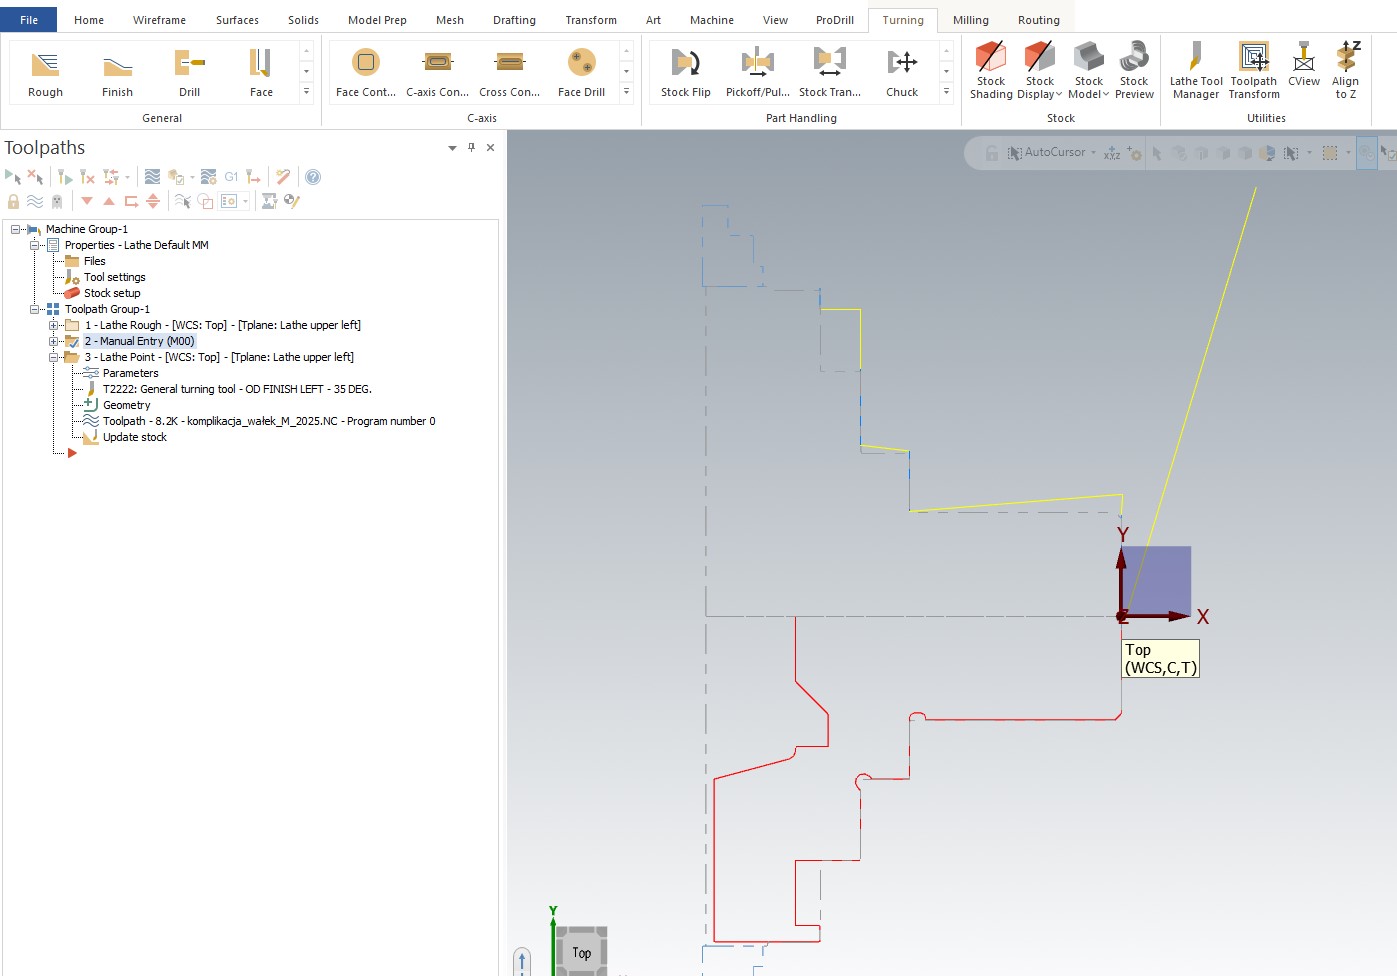Move insert arrow up one item
The width and height of the screenshot is (1397, 976).
pos(109,201)
